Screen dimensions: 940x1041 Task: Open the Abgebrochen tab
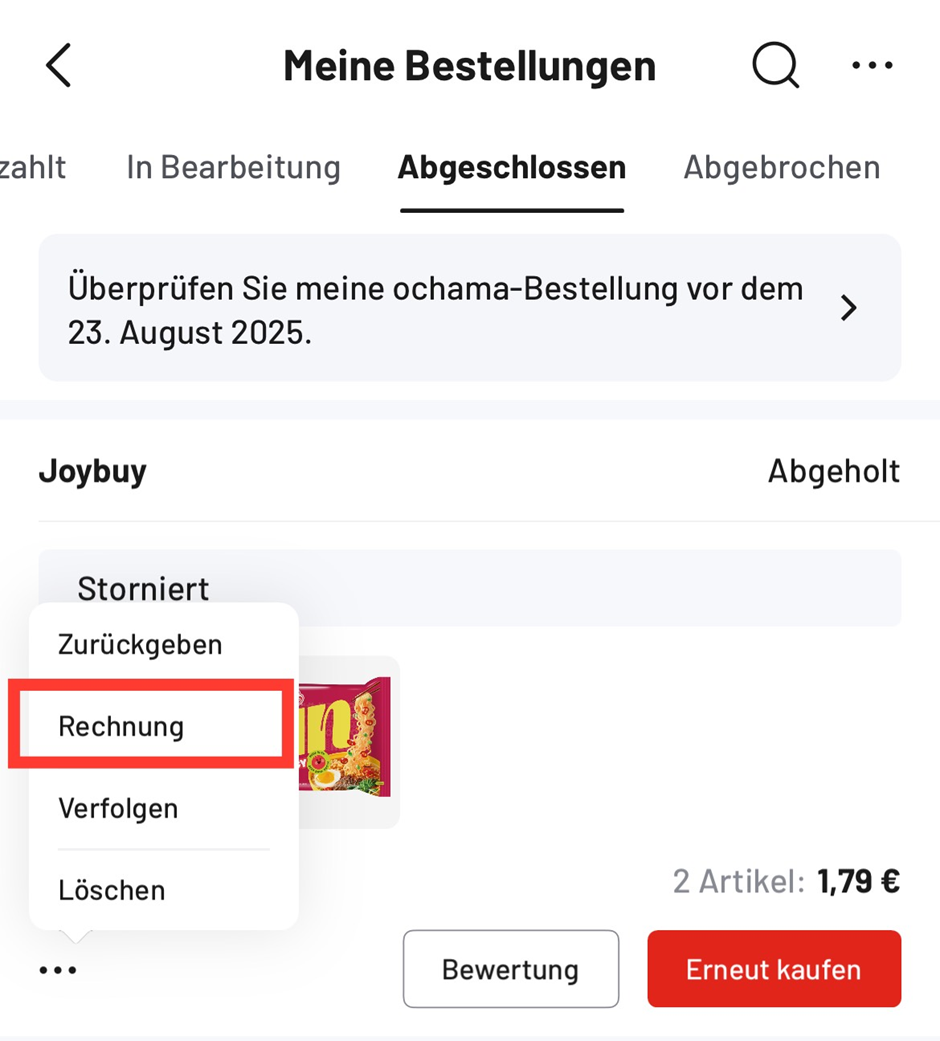pos(781,167)
